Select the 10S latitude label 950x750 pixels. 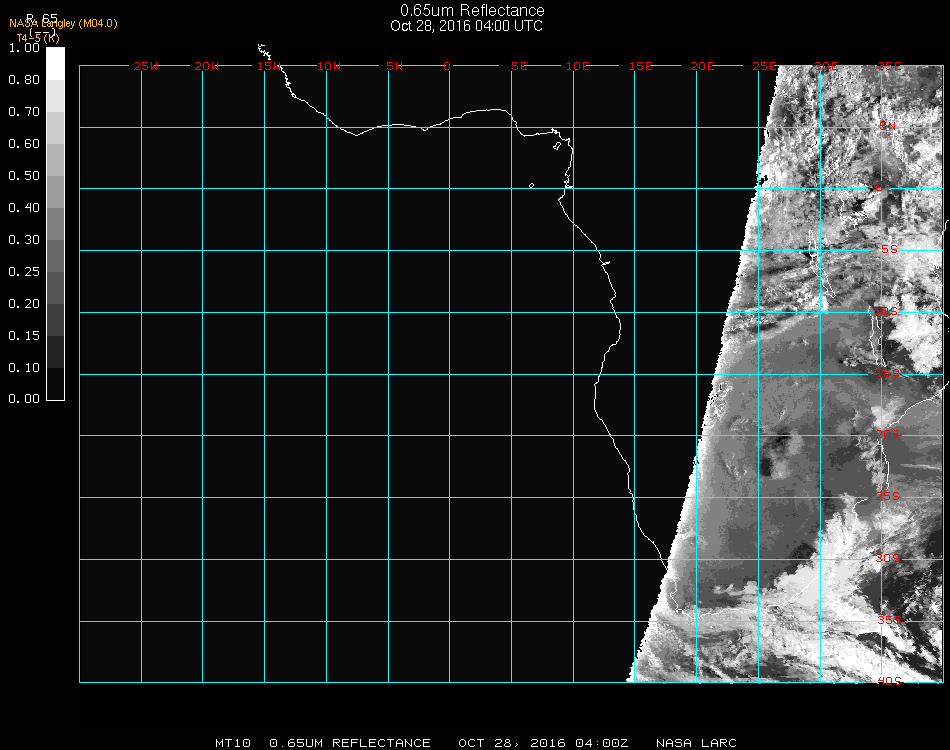(x=888, y=312)
